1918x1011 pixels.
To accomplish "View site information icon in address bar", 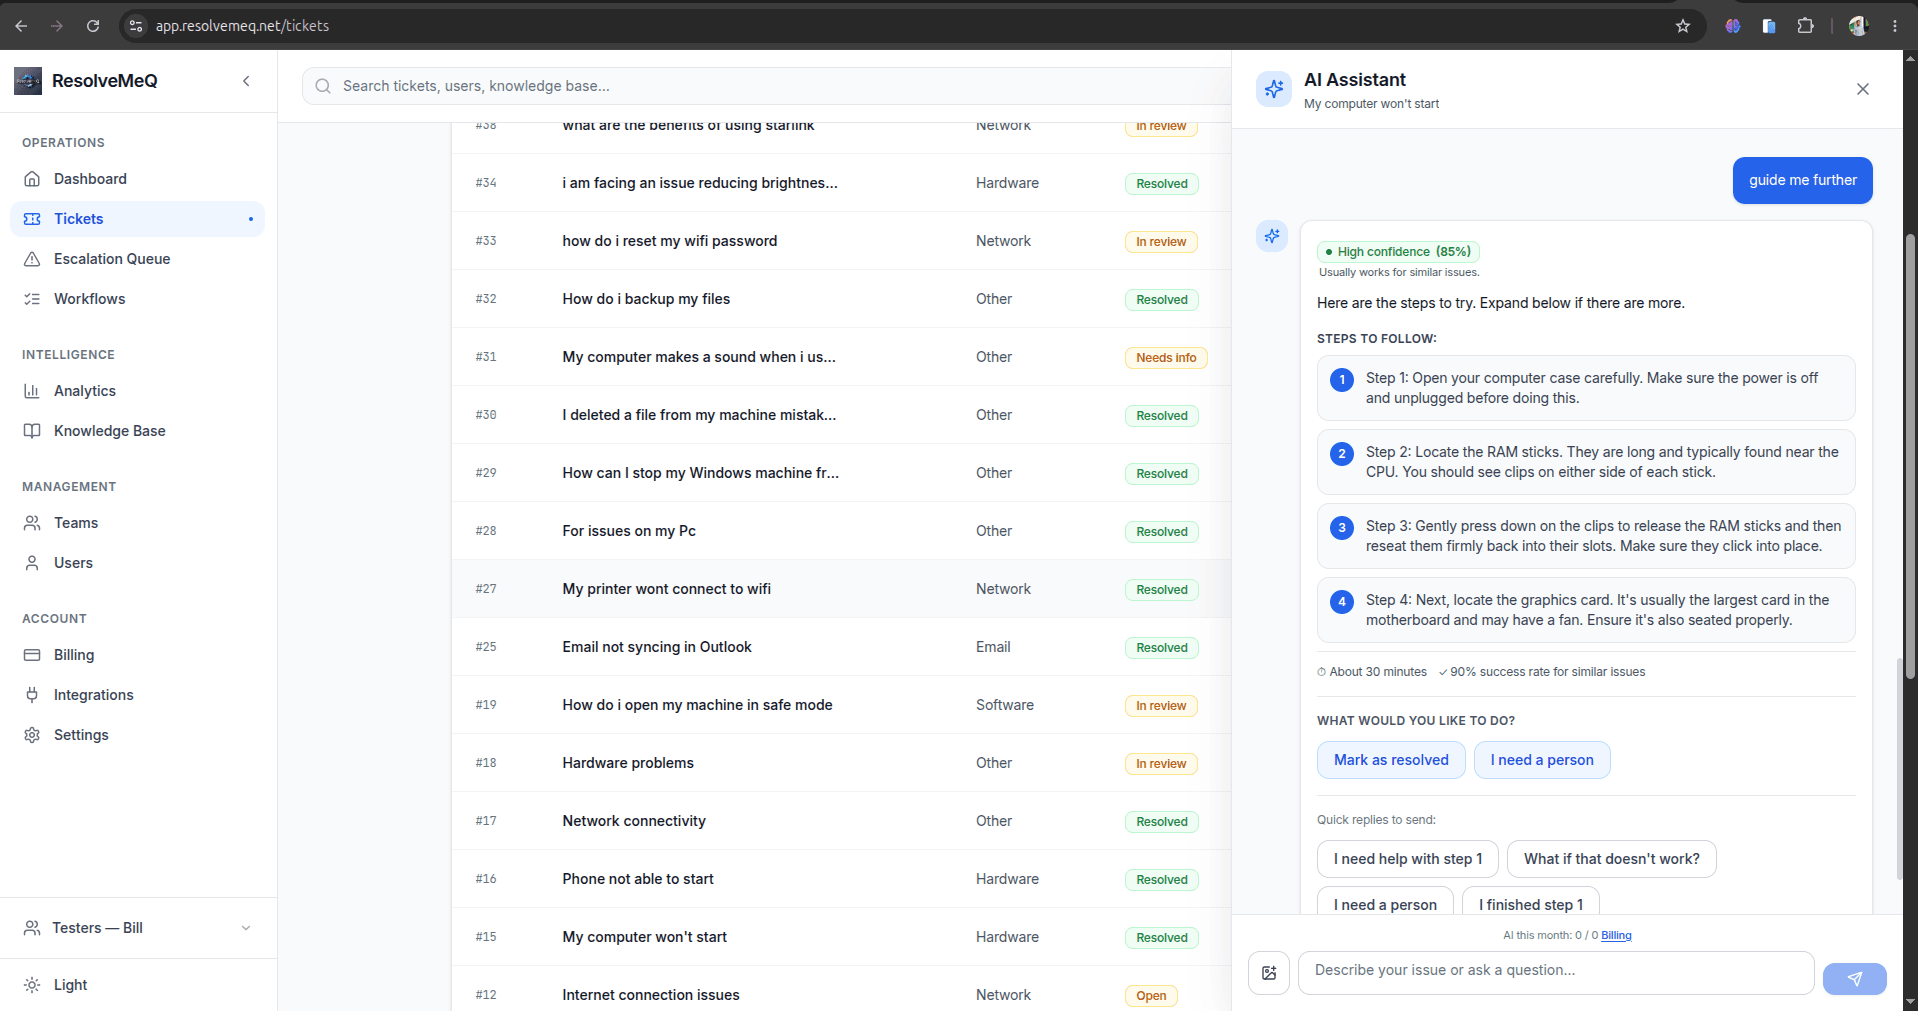I will tap(137, 26).
